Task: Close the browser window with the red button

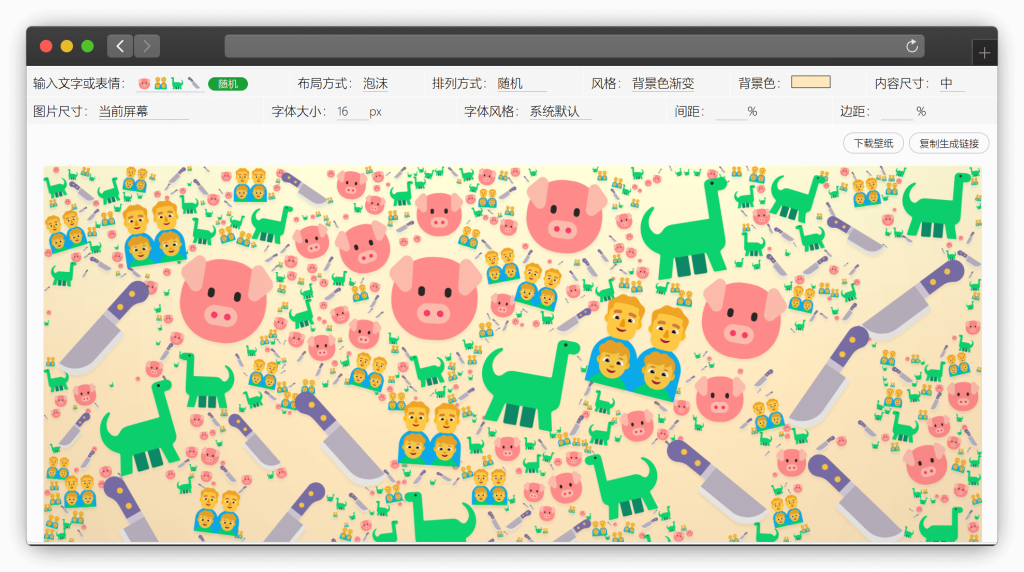Action: tap(46, 46)
